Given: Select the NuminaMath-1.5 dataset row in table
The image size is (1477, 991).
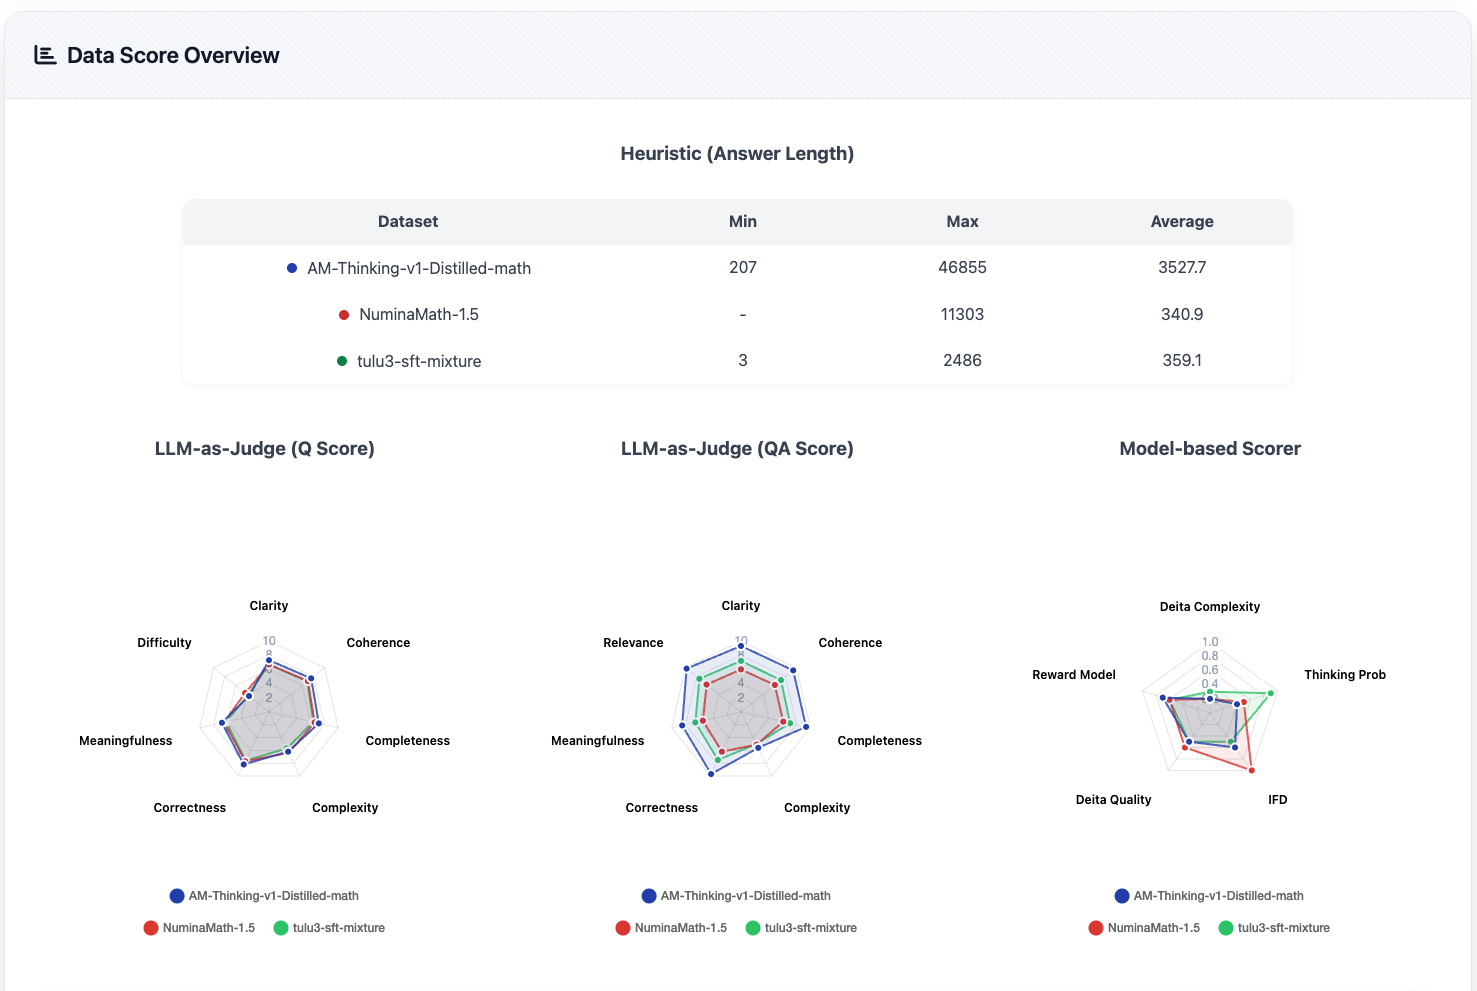Looking at the screenshot, I should (x=418, y=314).
